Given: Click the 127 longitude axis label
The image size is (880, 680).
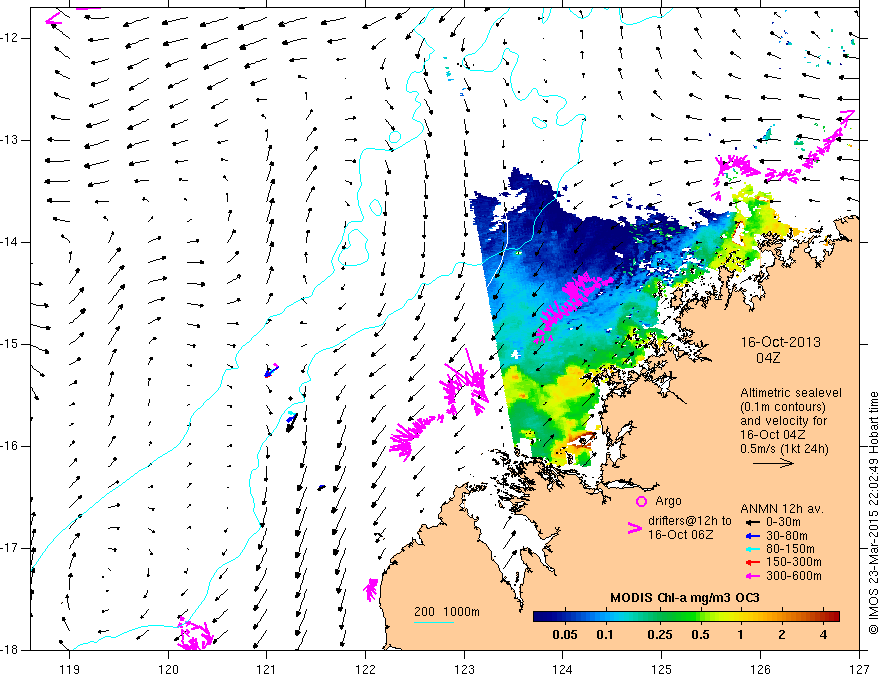Looking at the screenshot, I should (x=859, y=669).
